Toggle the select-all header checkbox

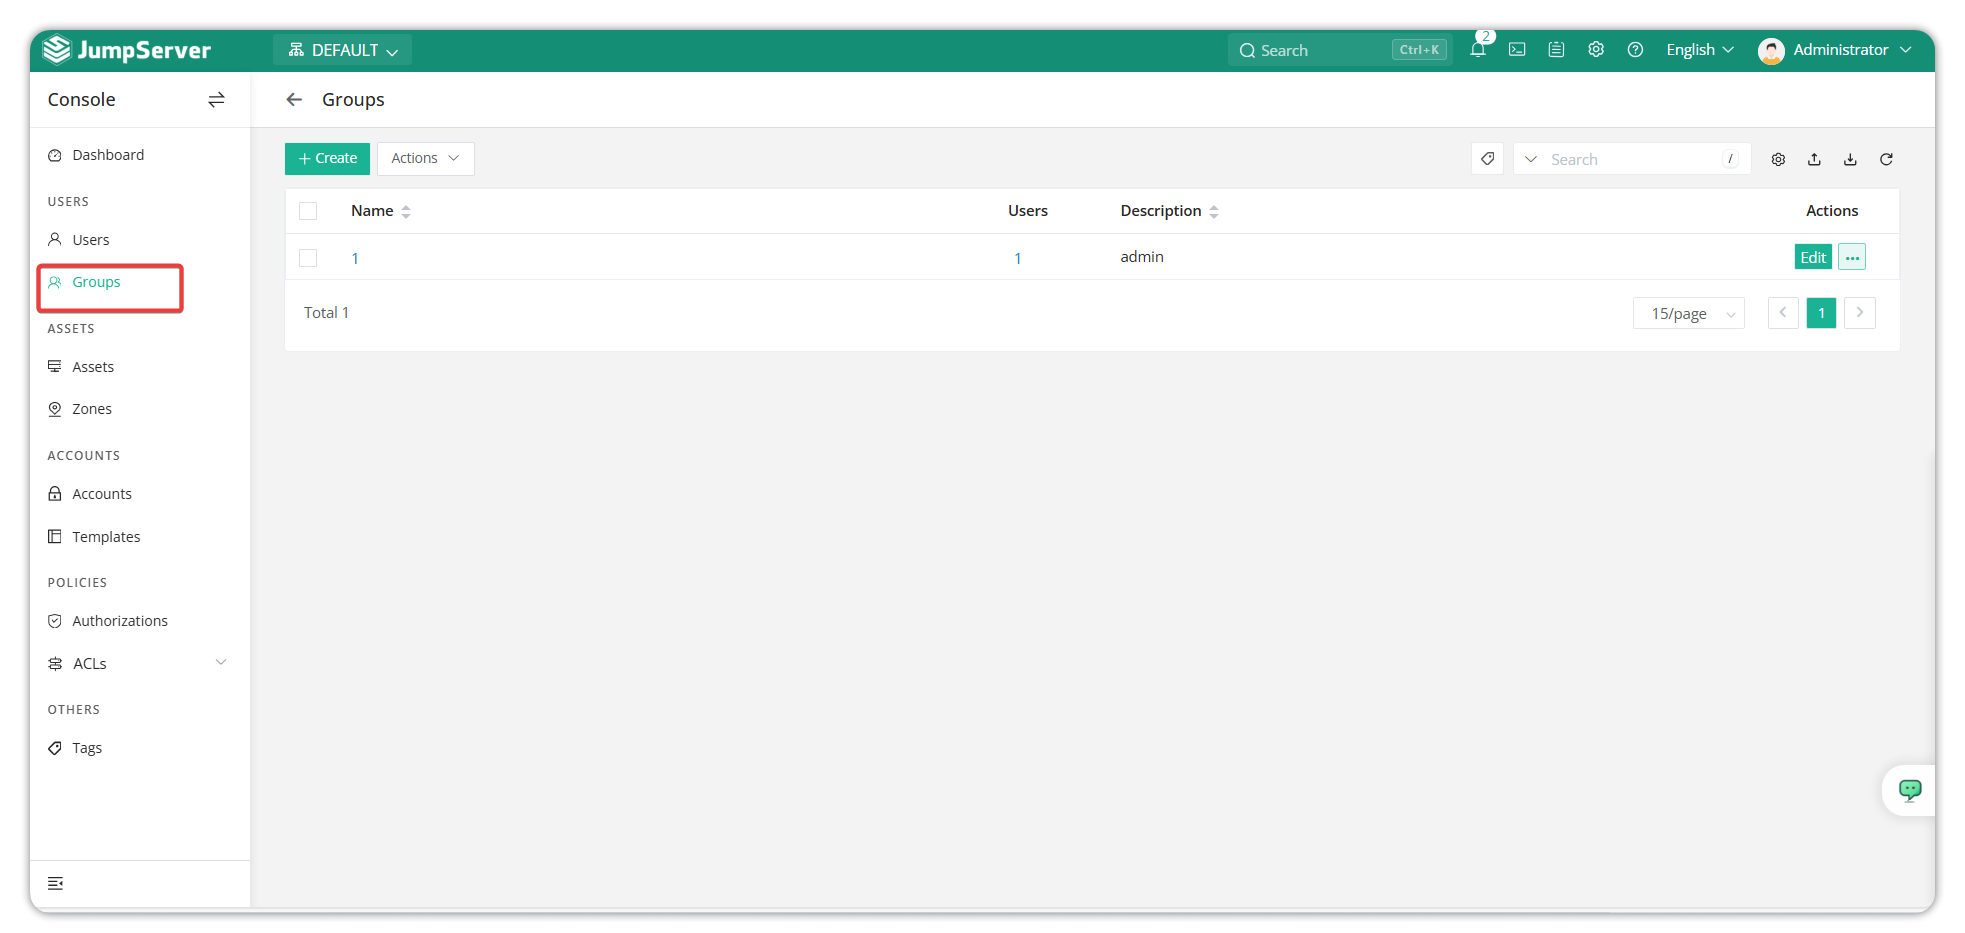(x=308, y=211)
